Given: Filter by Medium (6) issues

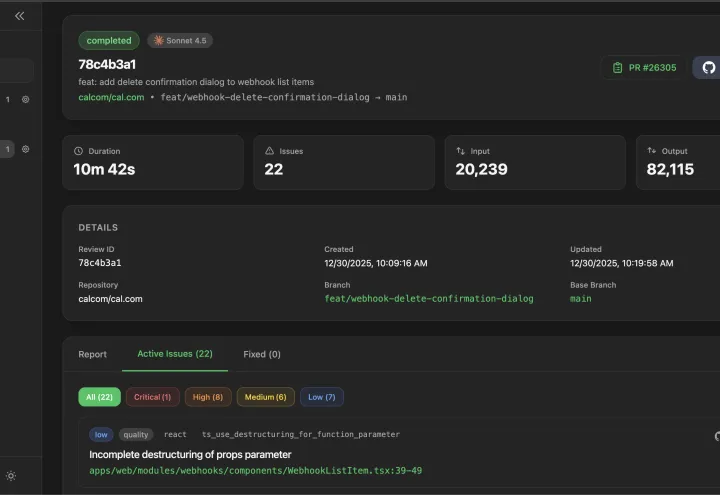Looking at the screenshot, I should (265, 397).
